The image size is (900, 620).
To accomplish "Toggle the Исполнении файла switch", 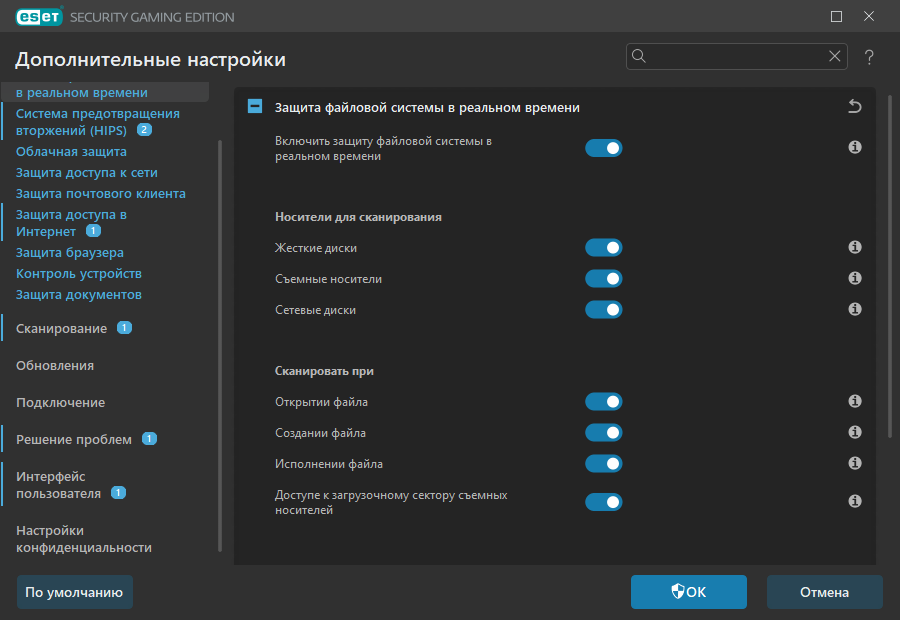I will coord(604,464).
